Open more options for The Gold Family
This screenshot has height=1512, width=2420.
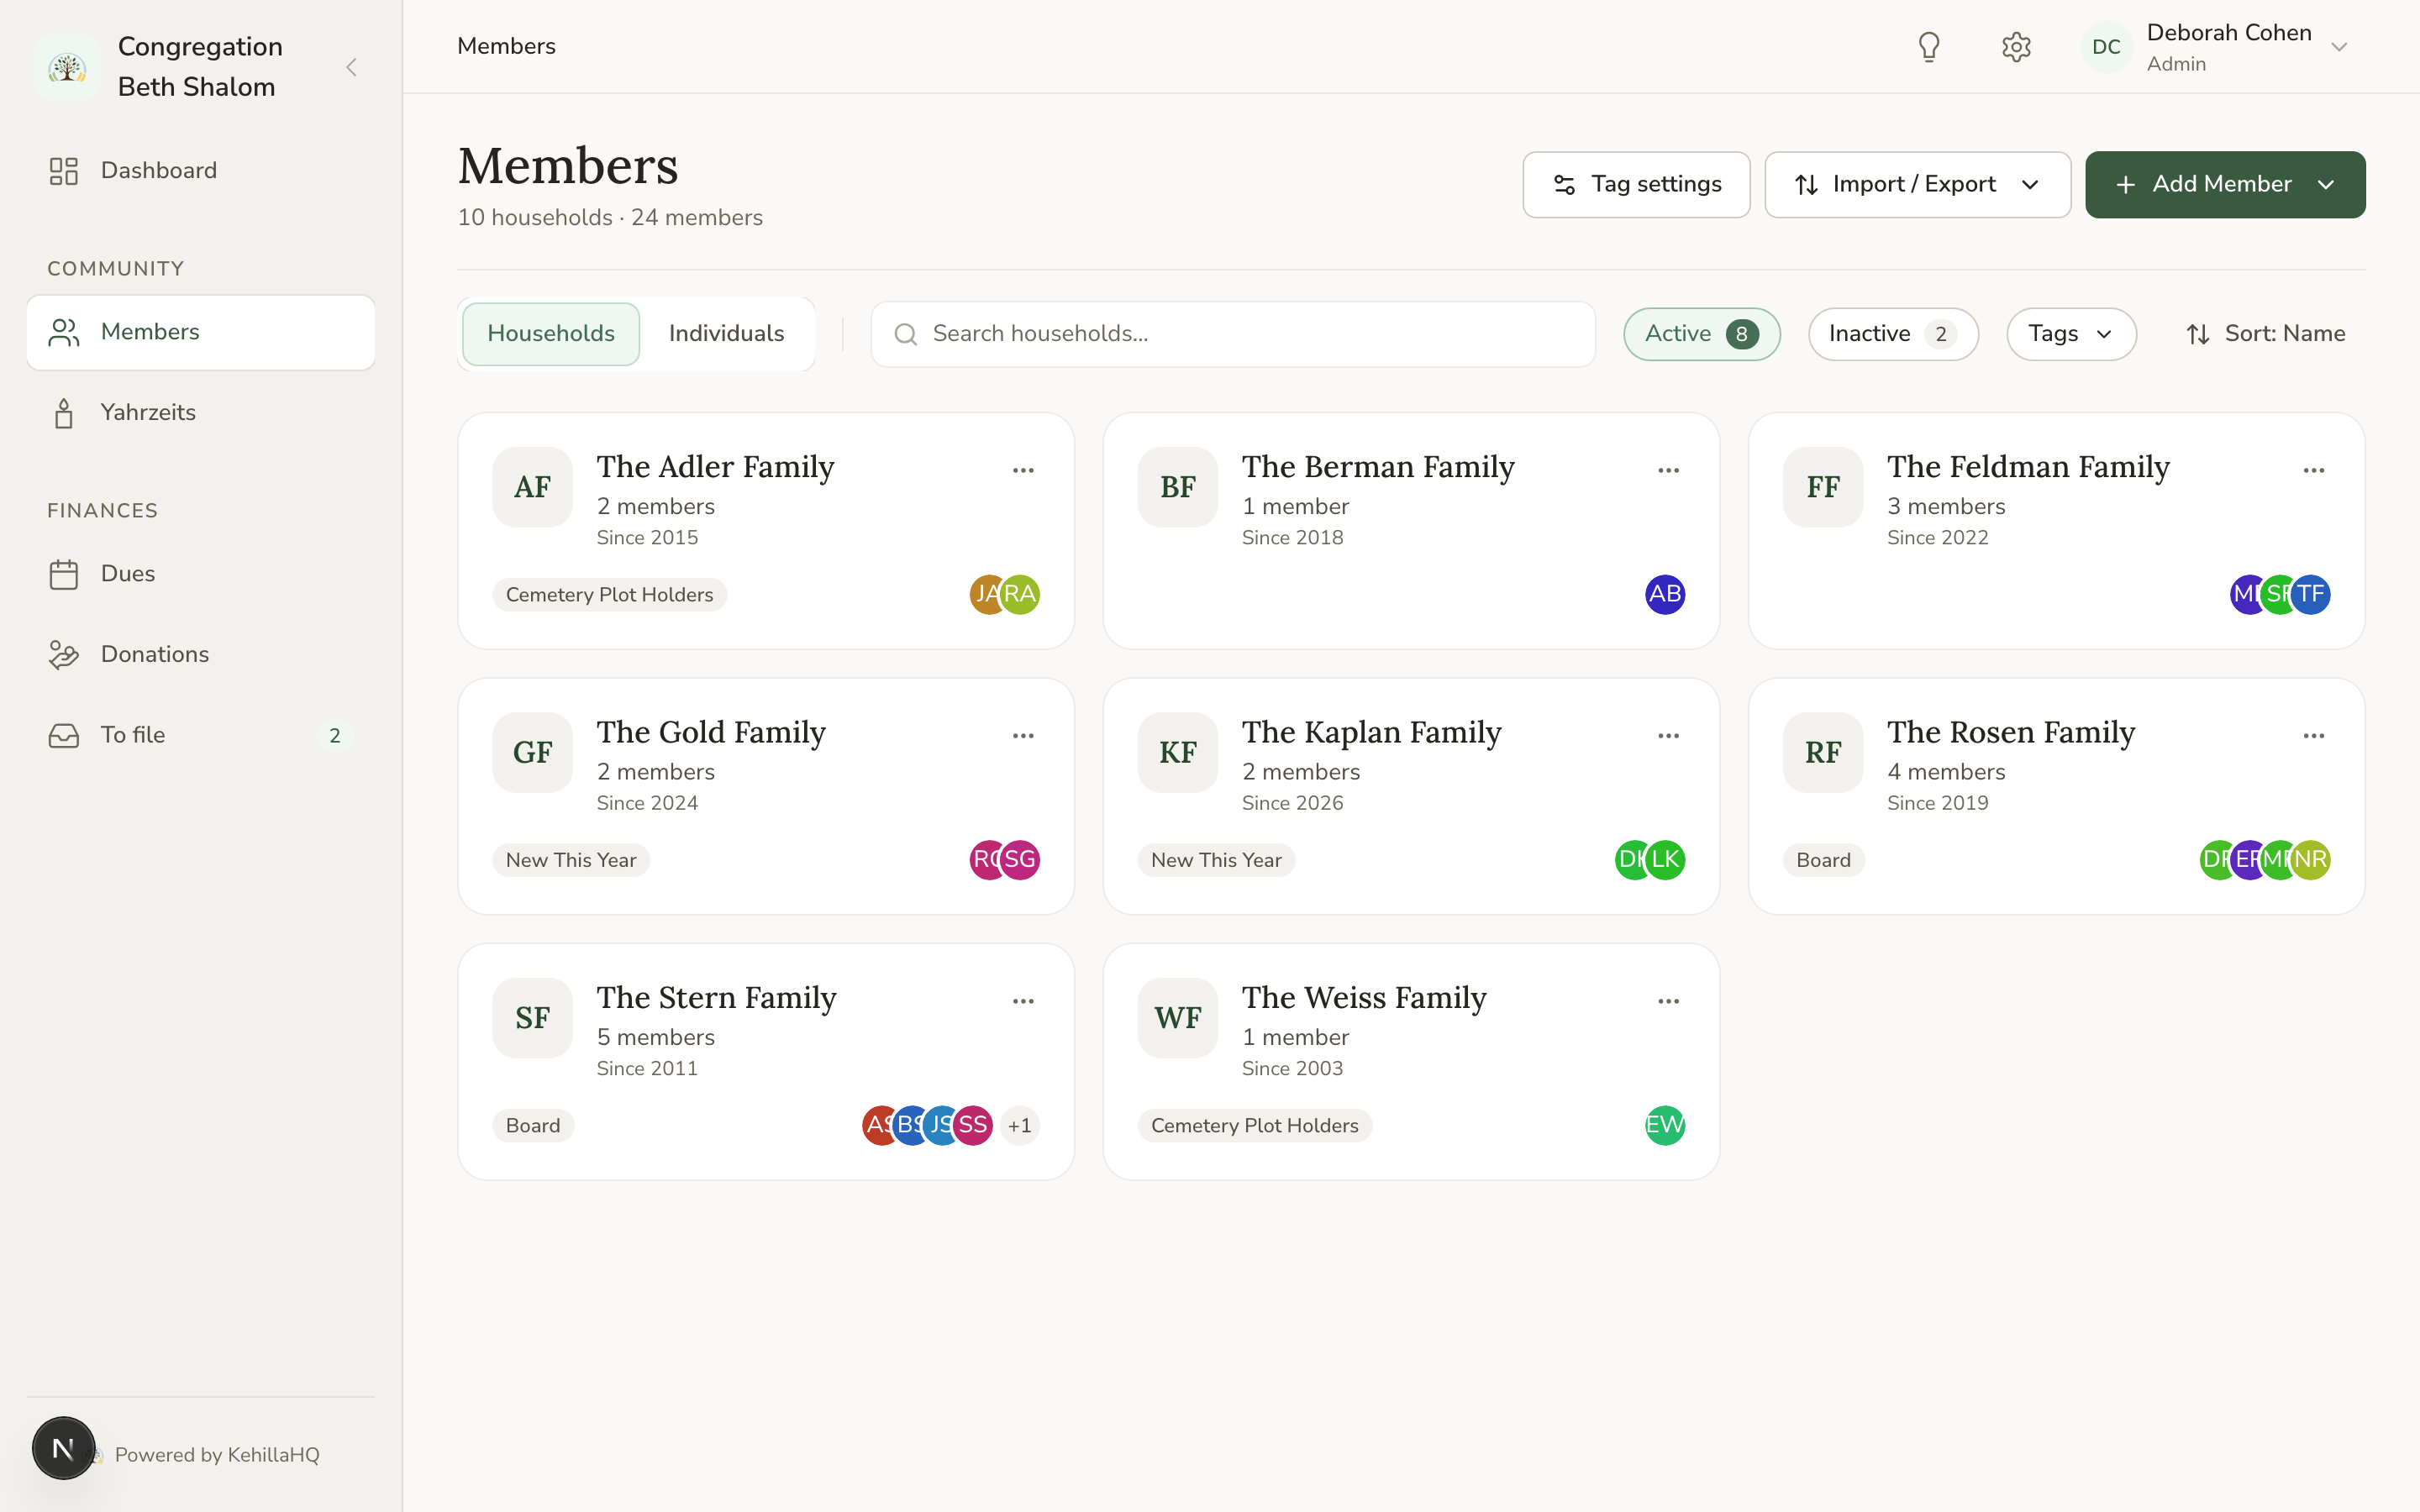pyautogui.click(x=1023, y=735)
